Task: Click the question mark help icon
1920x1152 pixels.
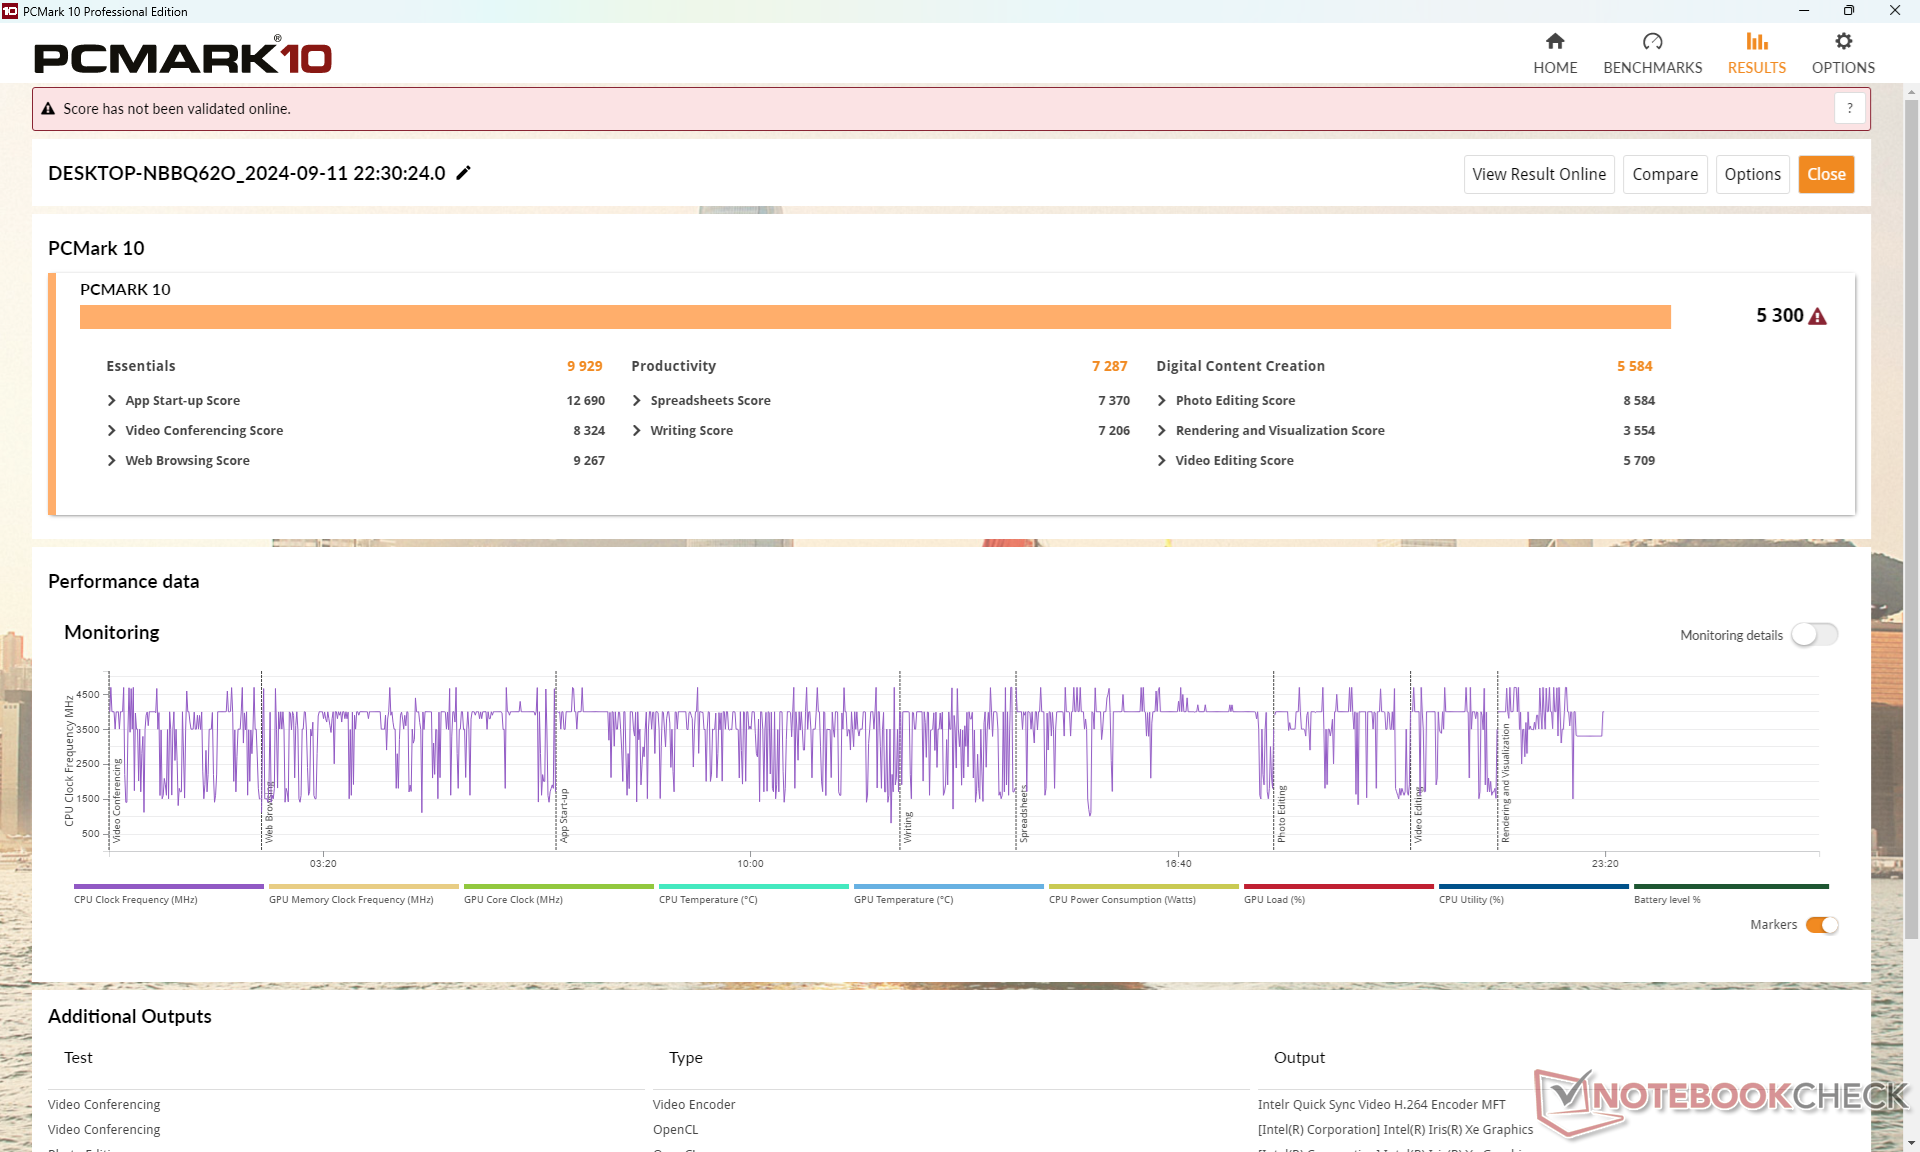Action: pos(1849,108)
